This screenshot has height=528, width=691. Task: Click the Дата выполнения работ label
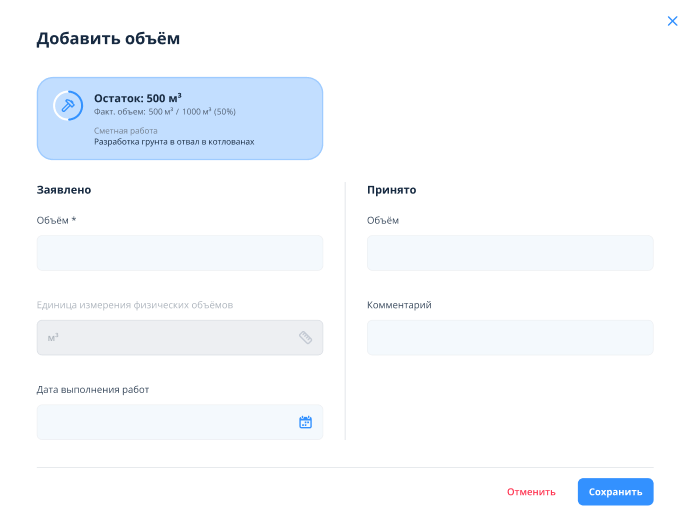point(93,389)
